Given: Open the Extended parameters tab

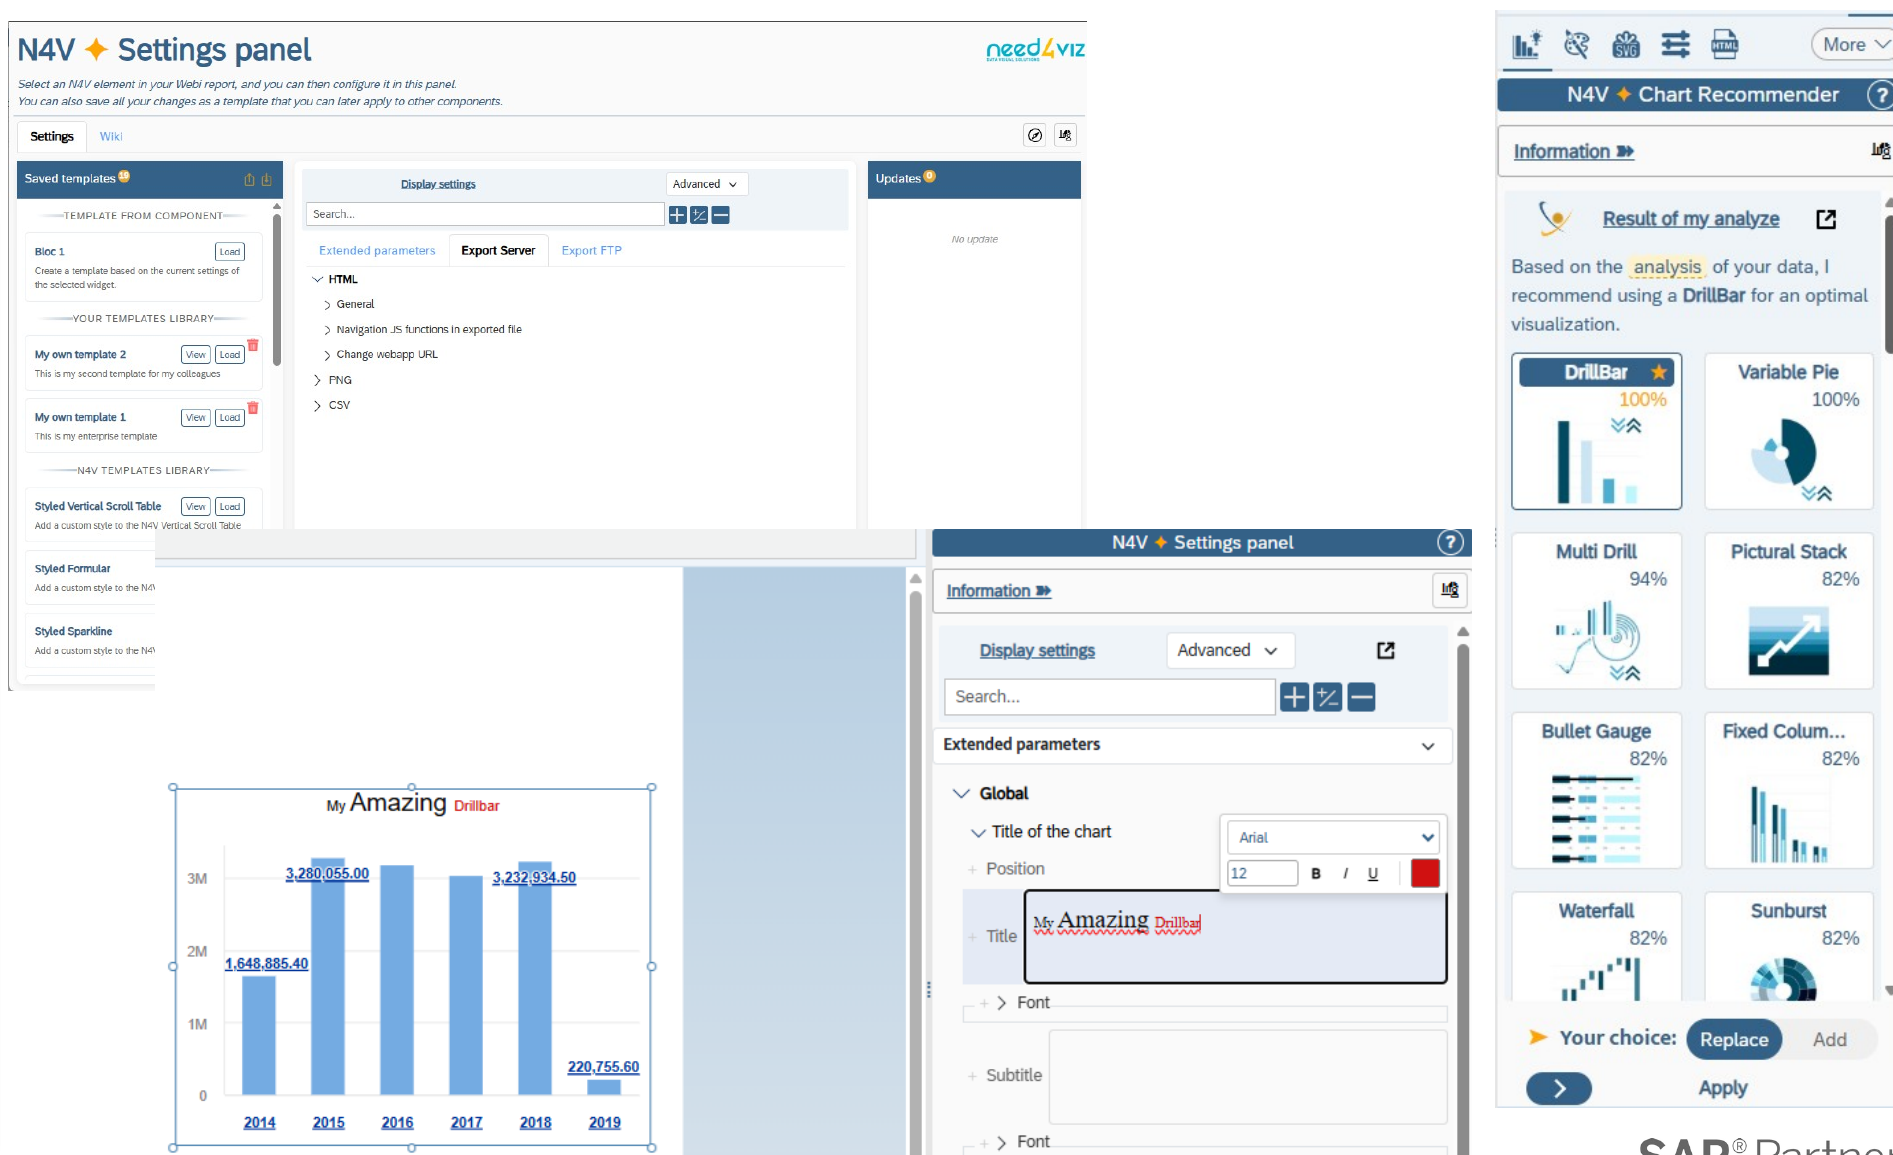Looking at the screenshot, I should pos(377,250).
